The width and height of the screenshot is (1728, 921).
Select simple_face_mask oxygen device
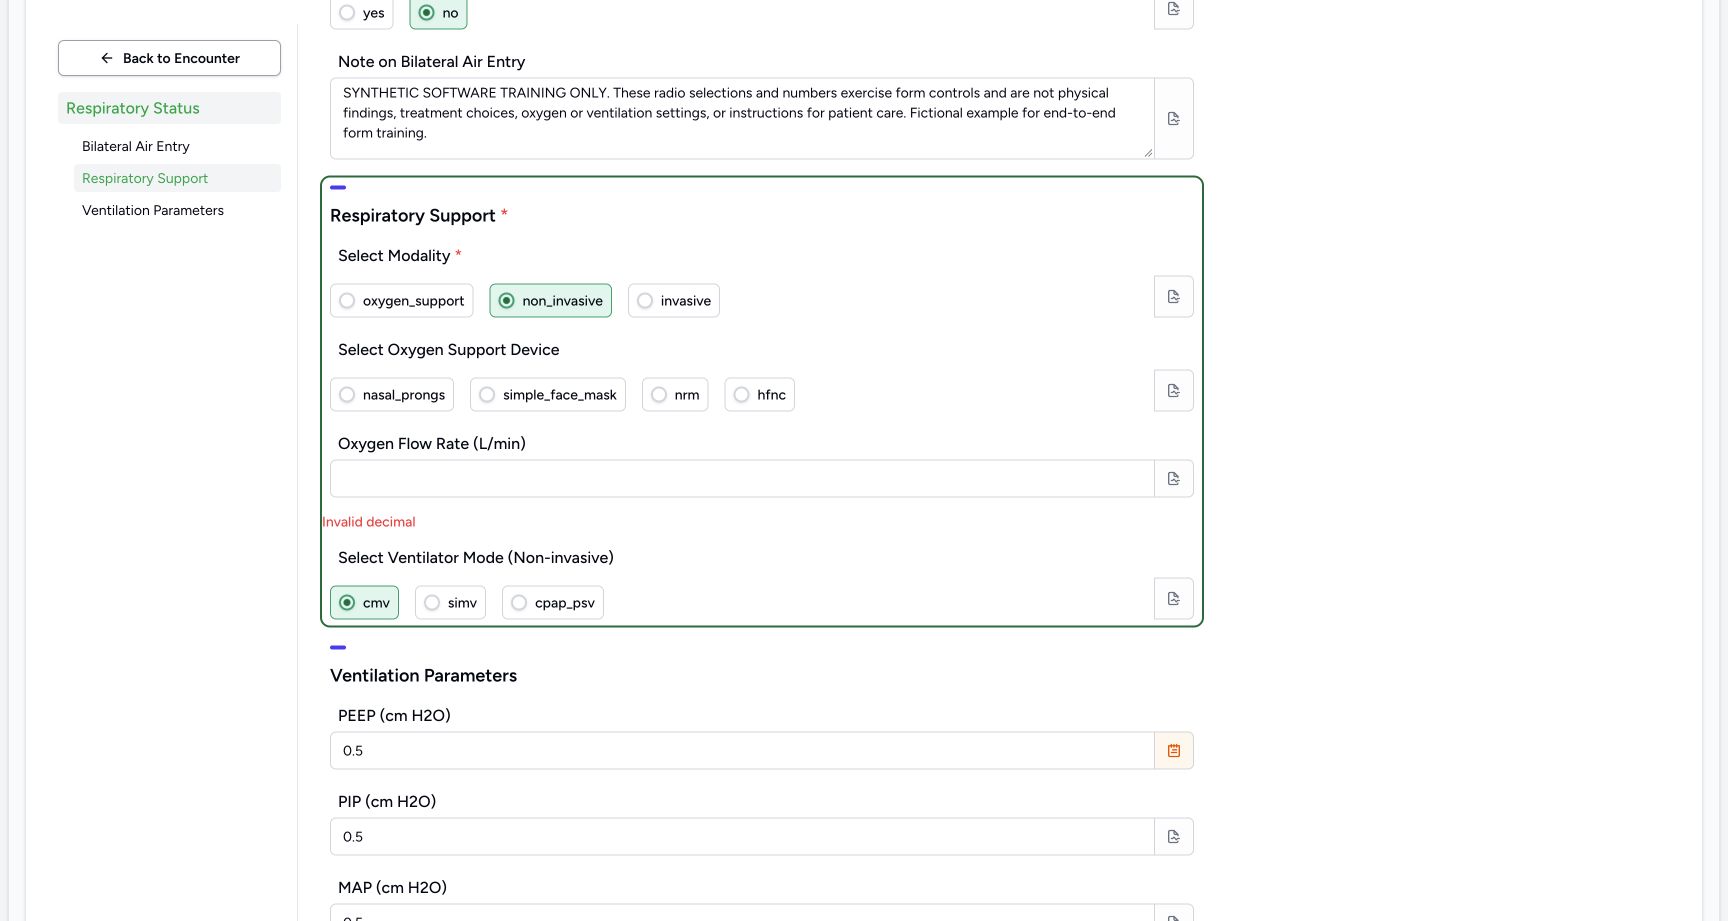click(547, 395)
